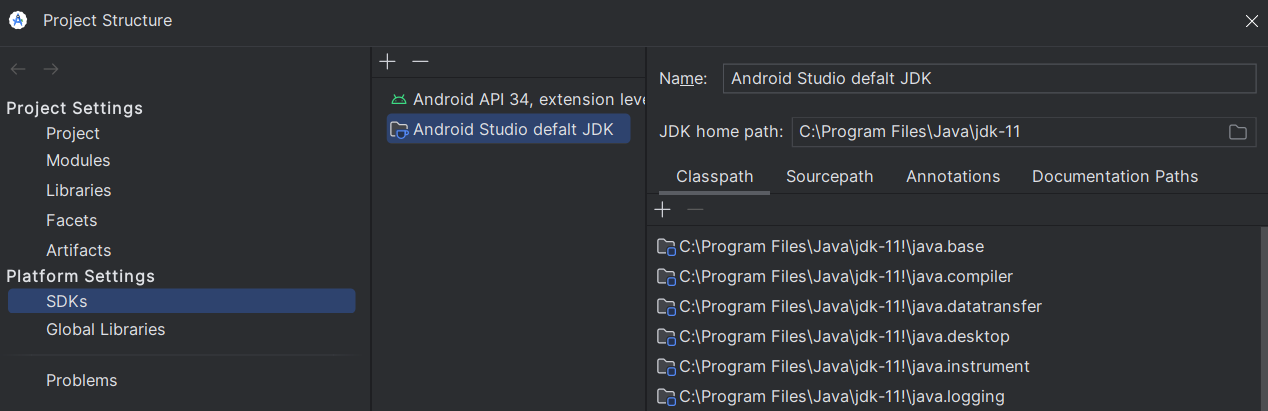Screen dimensions: 1268x411
Task: Click folder icon beside java.instrument entry
Action: tap(666, 367)
